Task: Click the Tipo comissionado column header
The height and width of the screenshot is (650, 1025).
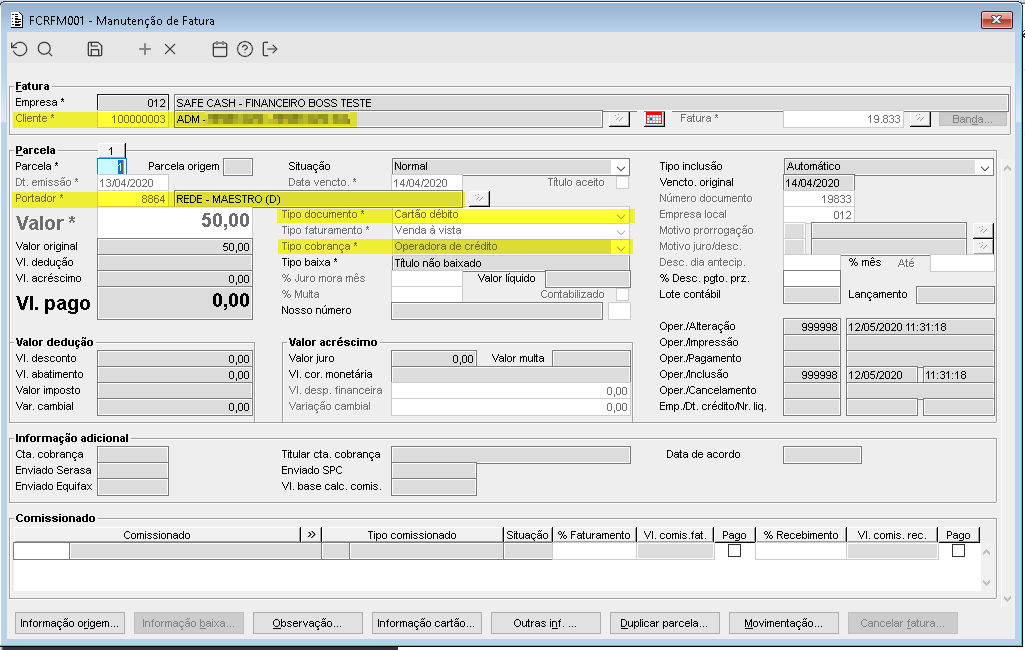Action: [411, 535]
